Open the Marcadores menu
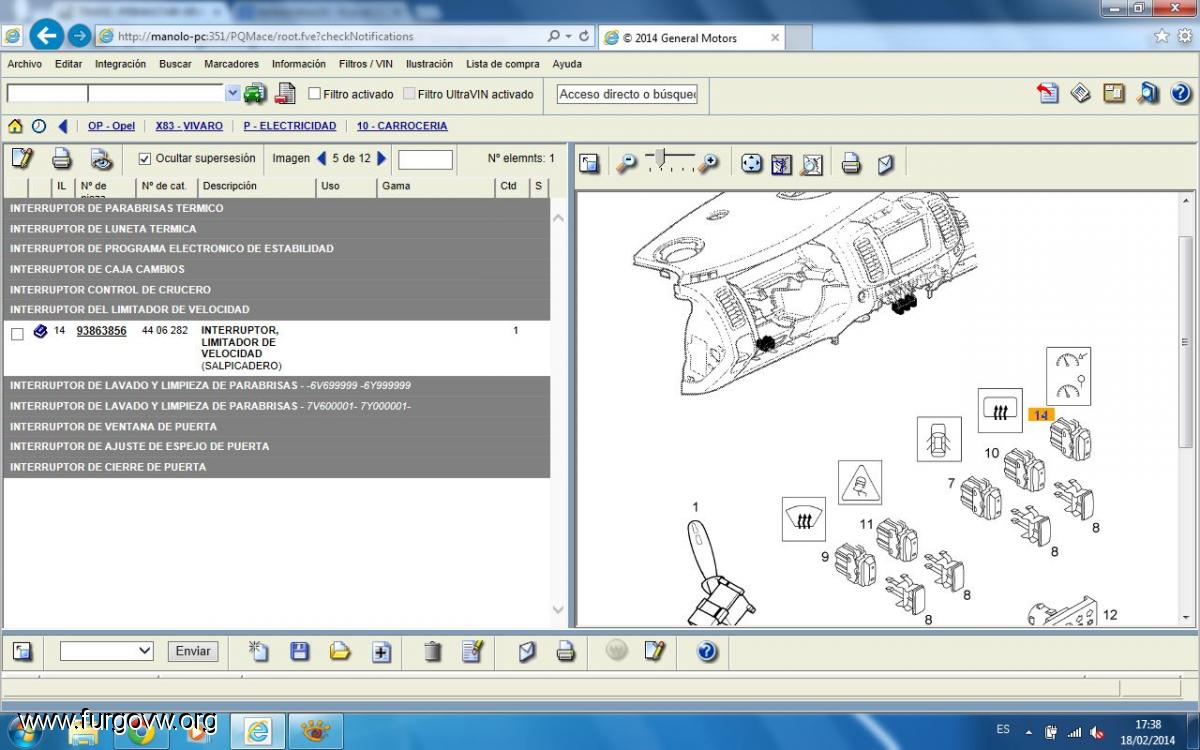The height and width of the screenshot is (750, 1200). (x=231, y=64)
